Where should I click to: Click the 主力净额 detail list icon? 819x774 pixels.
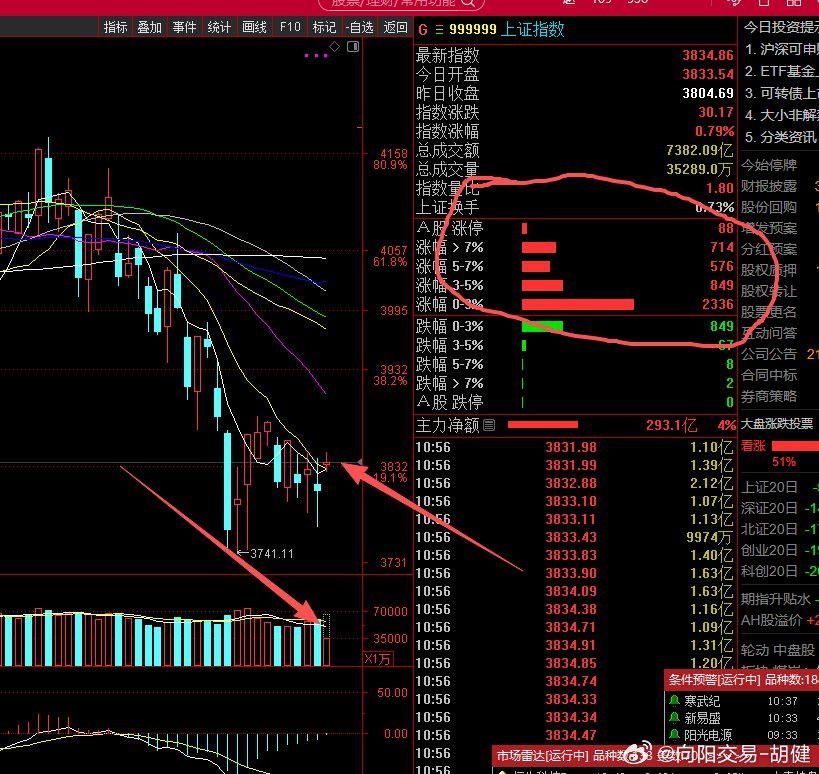point(489,425)
